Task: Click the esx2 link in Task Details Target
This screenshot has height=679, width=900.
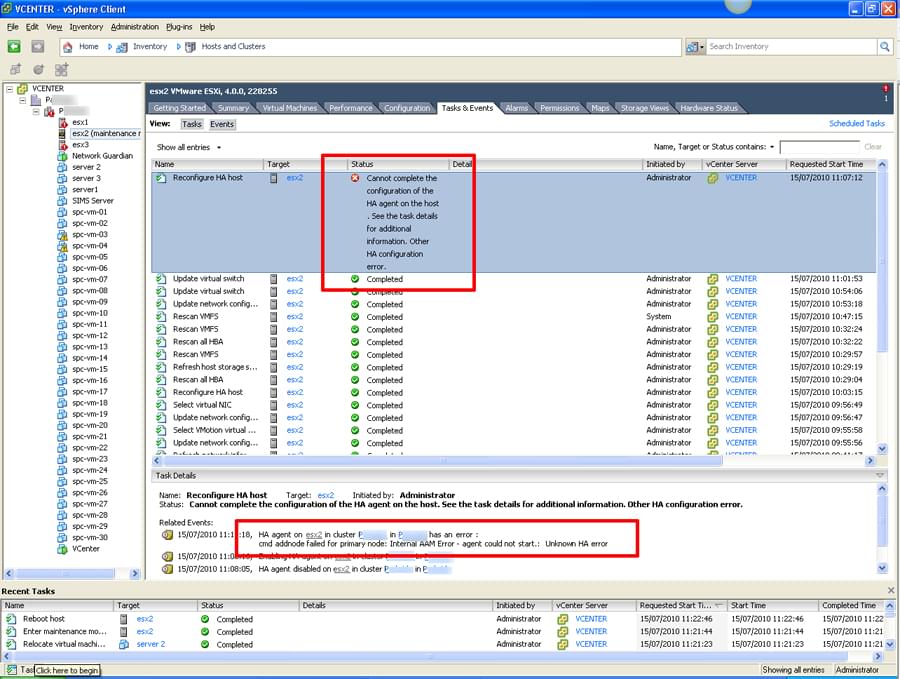Action: (325, 495)
